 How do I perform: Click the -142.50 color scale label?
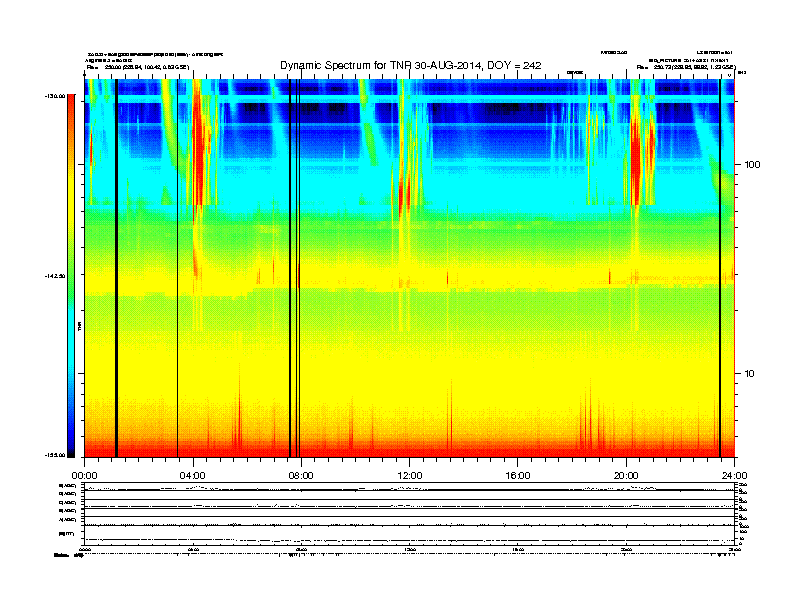point(55,276)
